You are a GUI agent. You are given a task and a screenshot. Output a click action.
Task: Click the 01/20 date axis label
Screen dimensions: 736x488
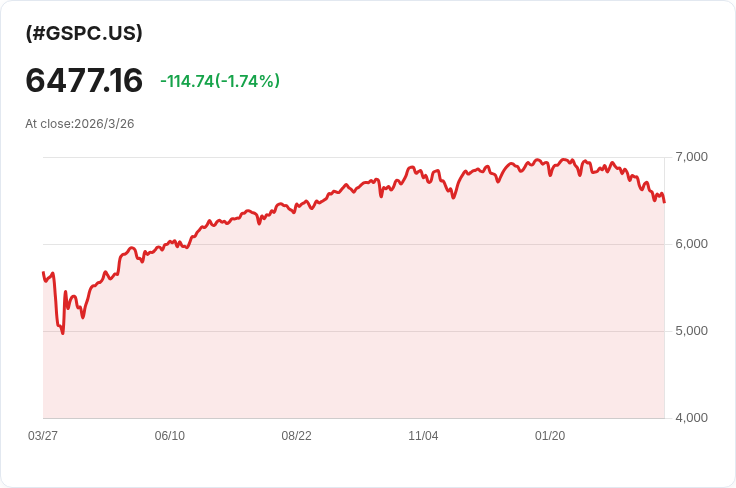pyautogui.click(x=550, y=436)
